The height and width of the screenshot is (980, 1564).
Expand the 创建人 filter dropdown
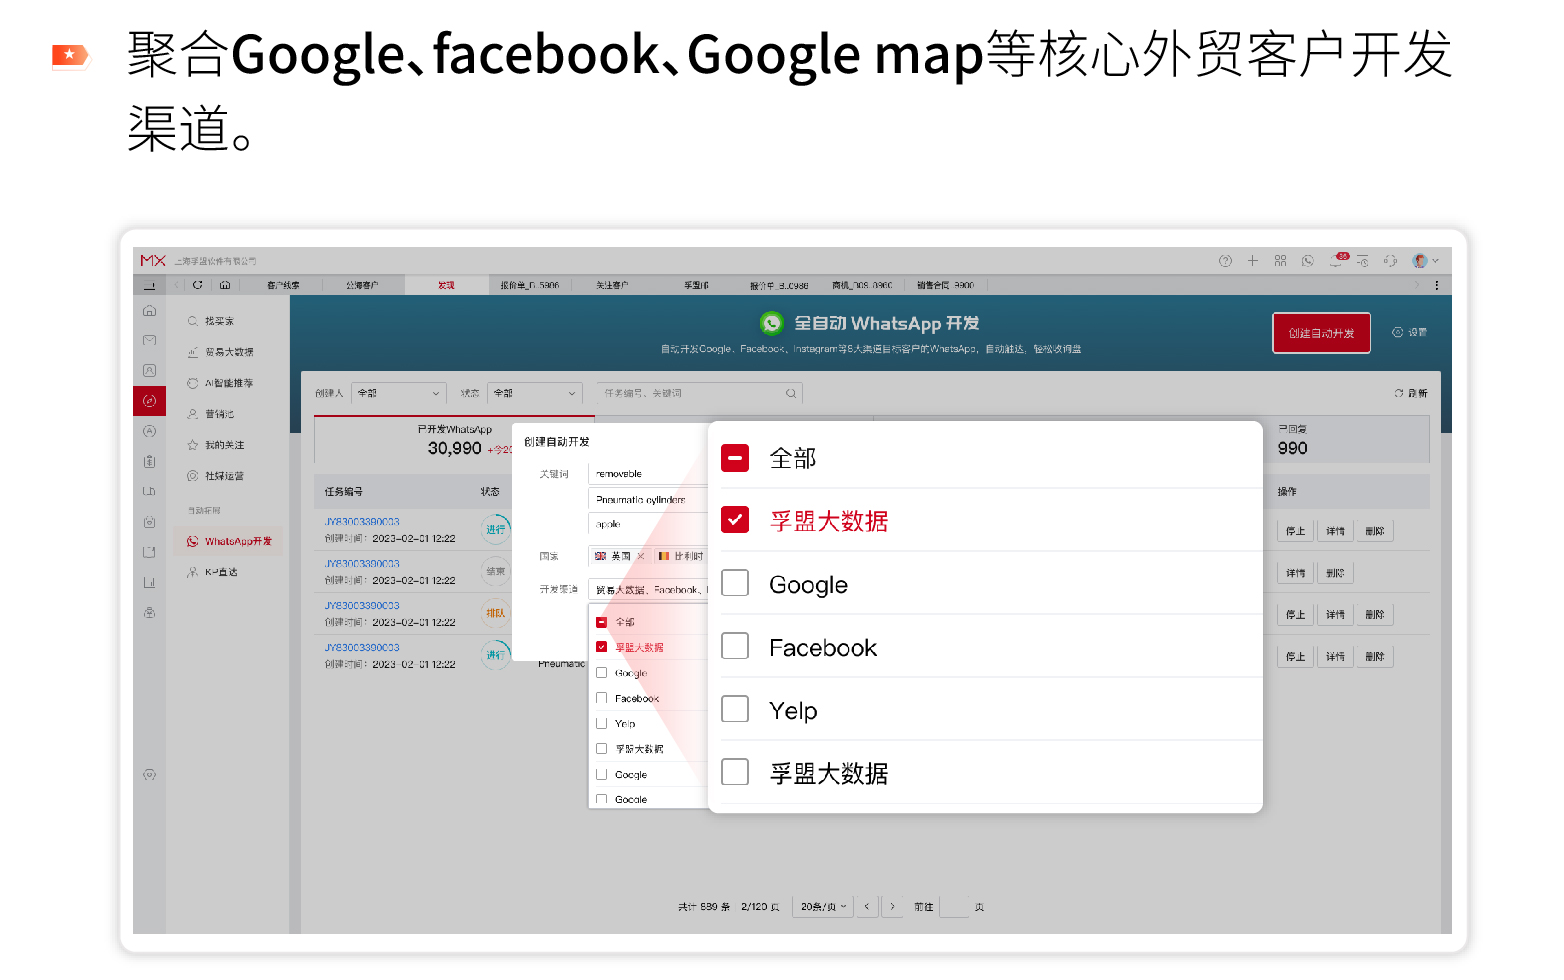click(398, 393)
